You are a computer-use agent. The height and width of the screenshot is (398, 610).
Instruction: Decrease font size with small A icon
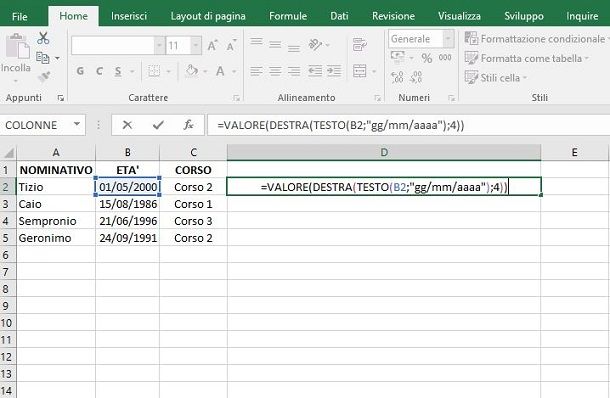click(231, 46)
